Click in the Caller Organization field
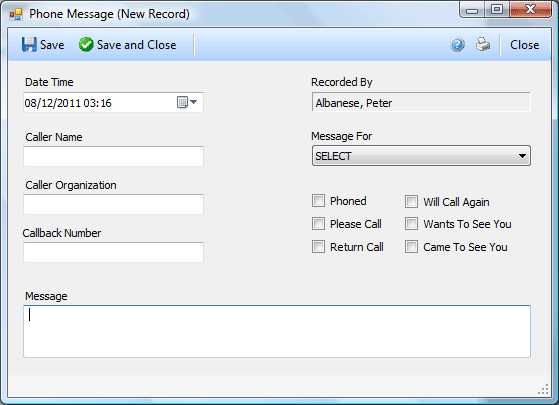The height and width of the screenshot is (405, 559). pyautogui.click(x=113, y=204)
